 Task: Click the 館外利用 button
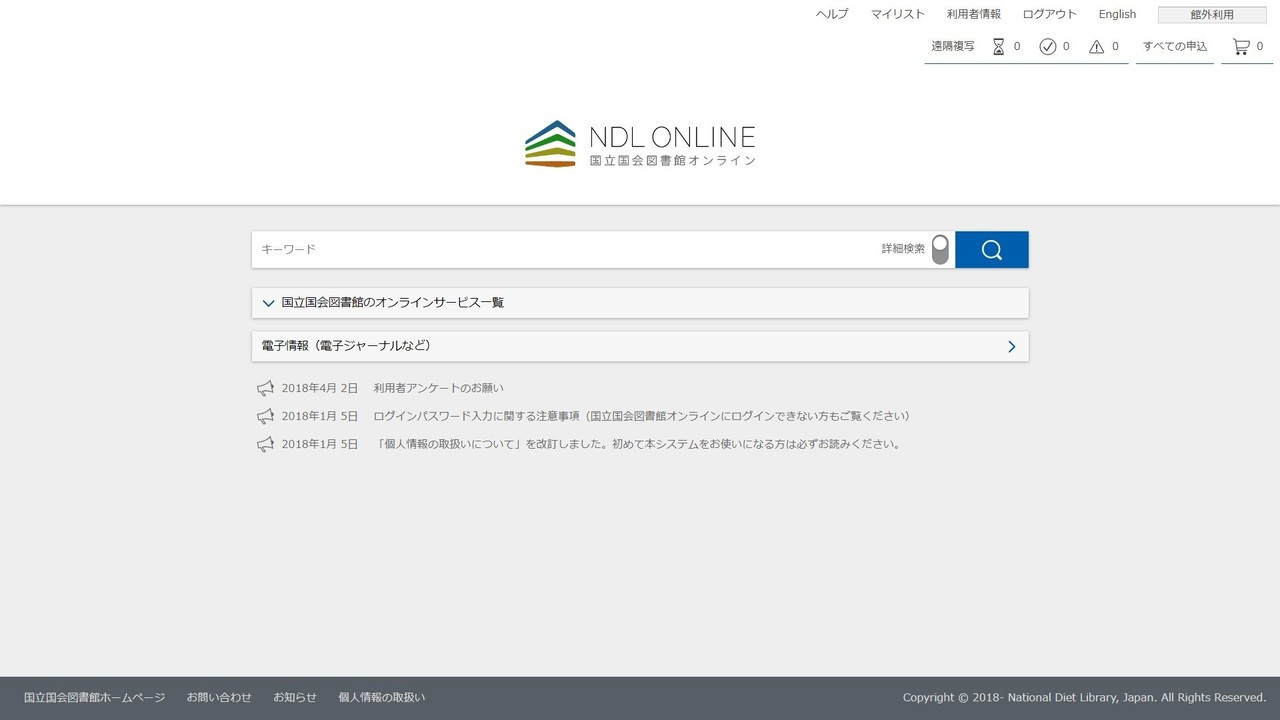coord(1212,15)
